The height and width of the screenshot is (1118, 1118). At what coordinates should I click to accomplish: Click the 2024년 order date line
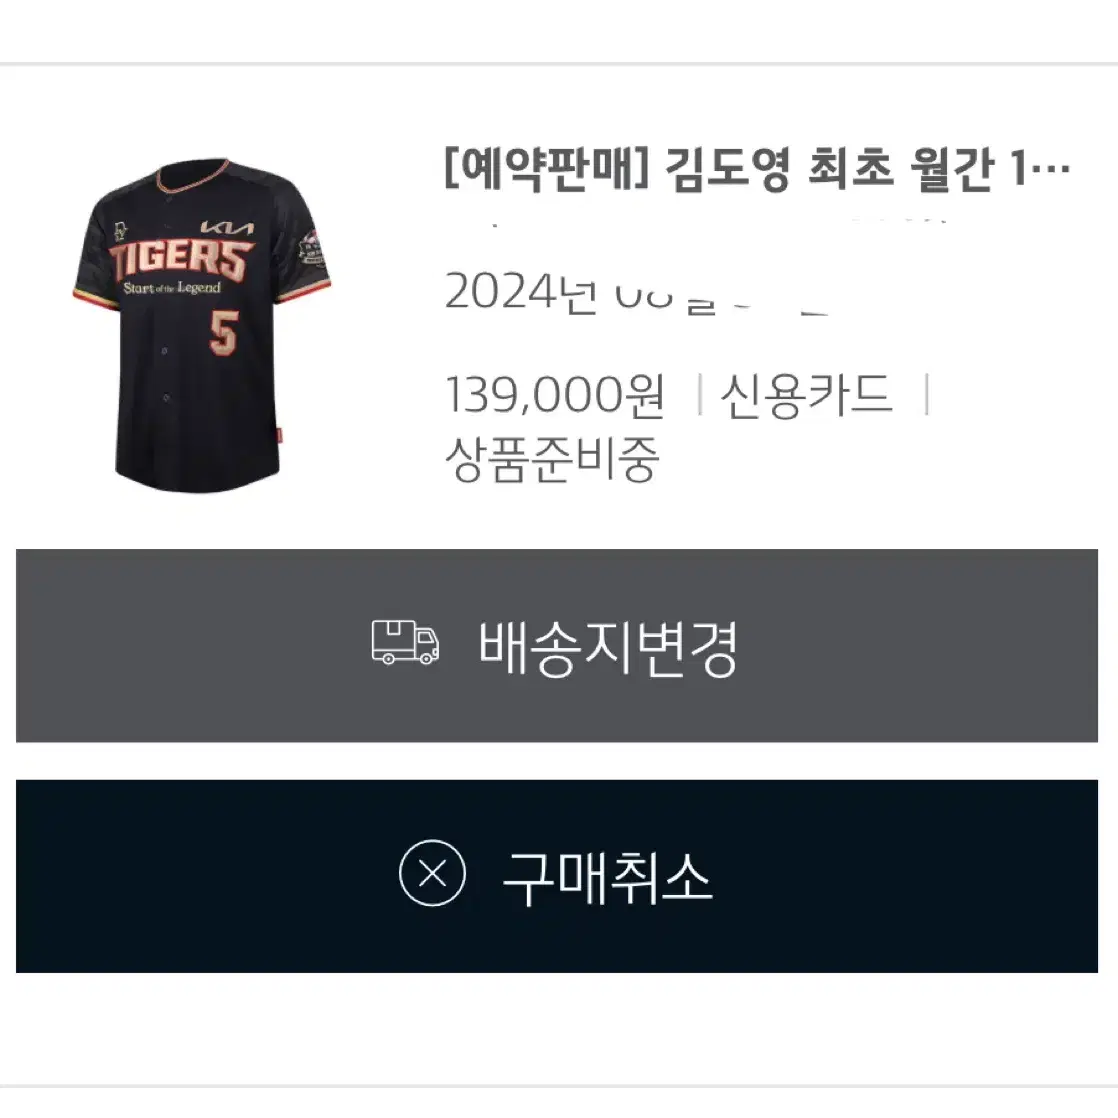(x=637, y=292)
